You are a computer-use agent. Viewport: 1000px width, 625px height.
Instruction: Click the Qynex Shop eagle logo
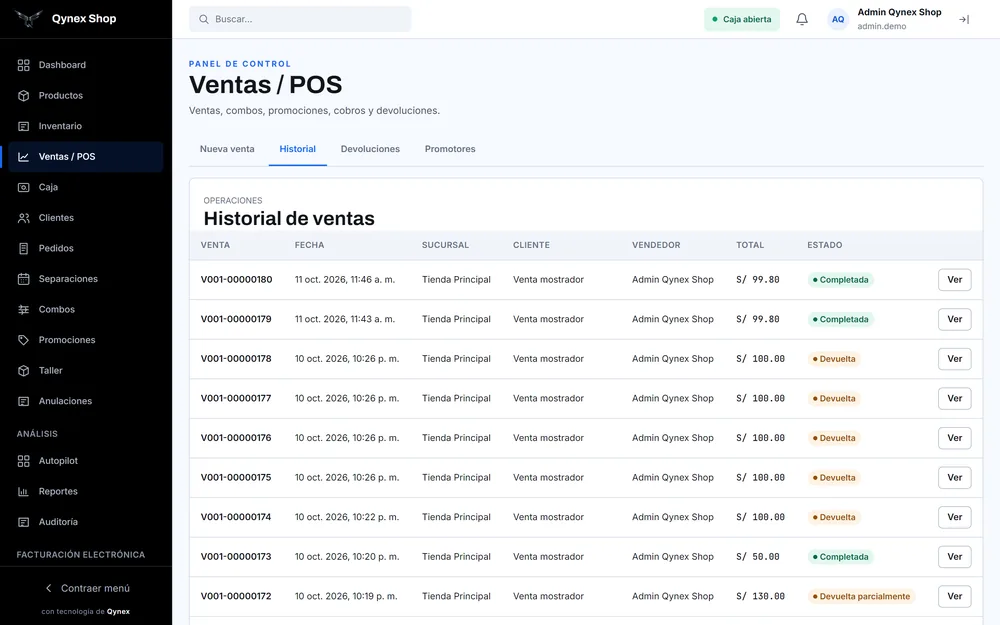coord(29,18)
